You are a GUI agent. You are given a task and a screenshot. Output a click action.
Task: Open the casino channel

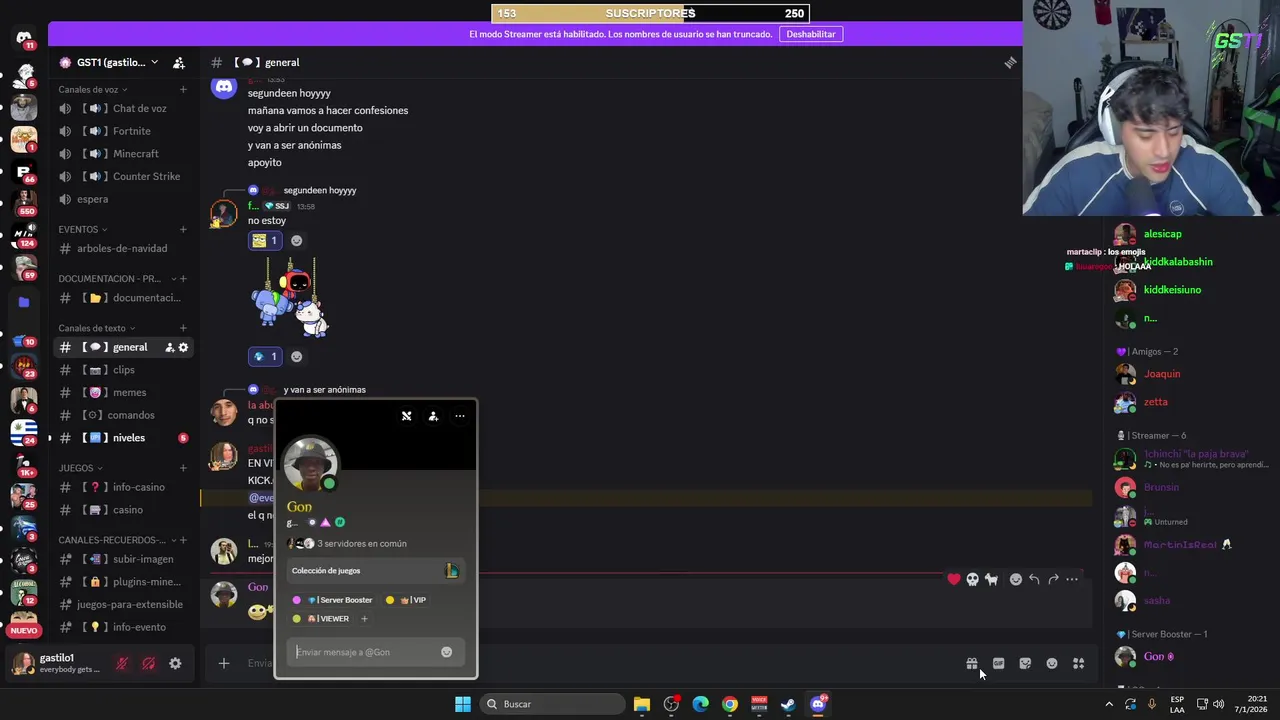pyautogui.click(x=124, y=510)
